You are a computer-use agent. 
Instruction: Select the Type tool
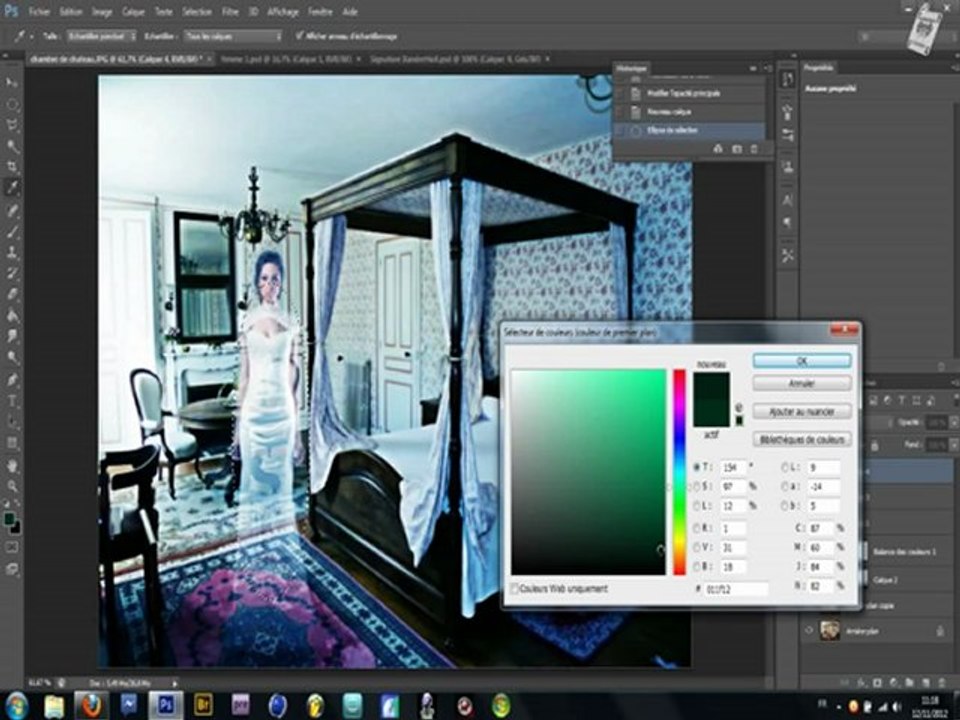click(x=12, y=402)
